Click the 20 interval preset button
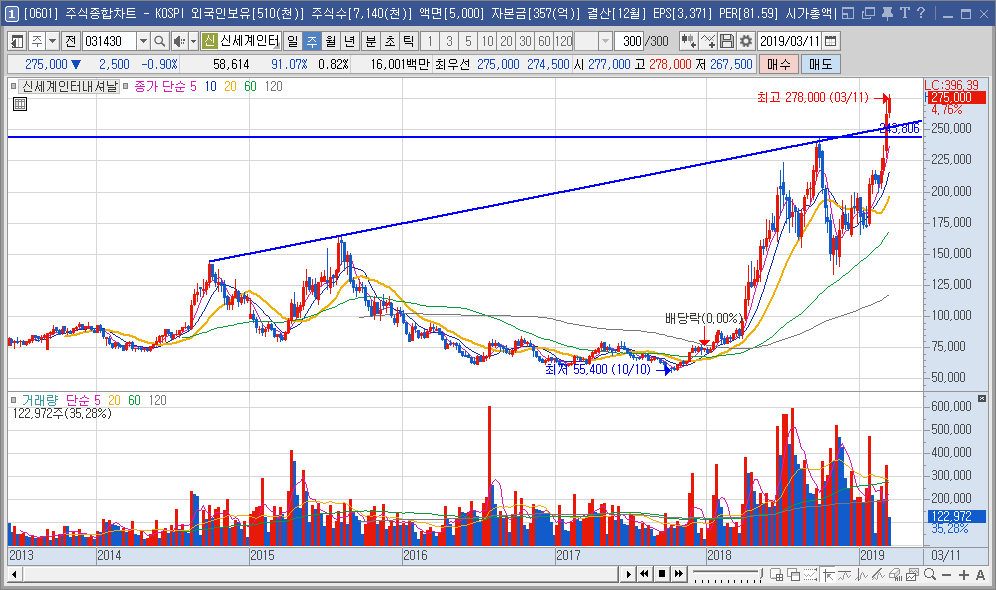 click(x=506, y=41)
